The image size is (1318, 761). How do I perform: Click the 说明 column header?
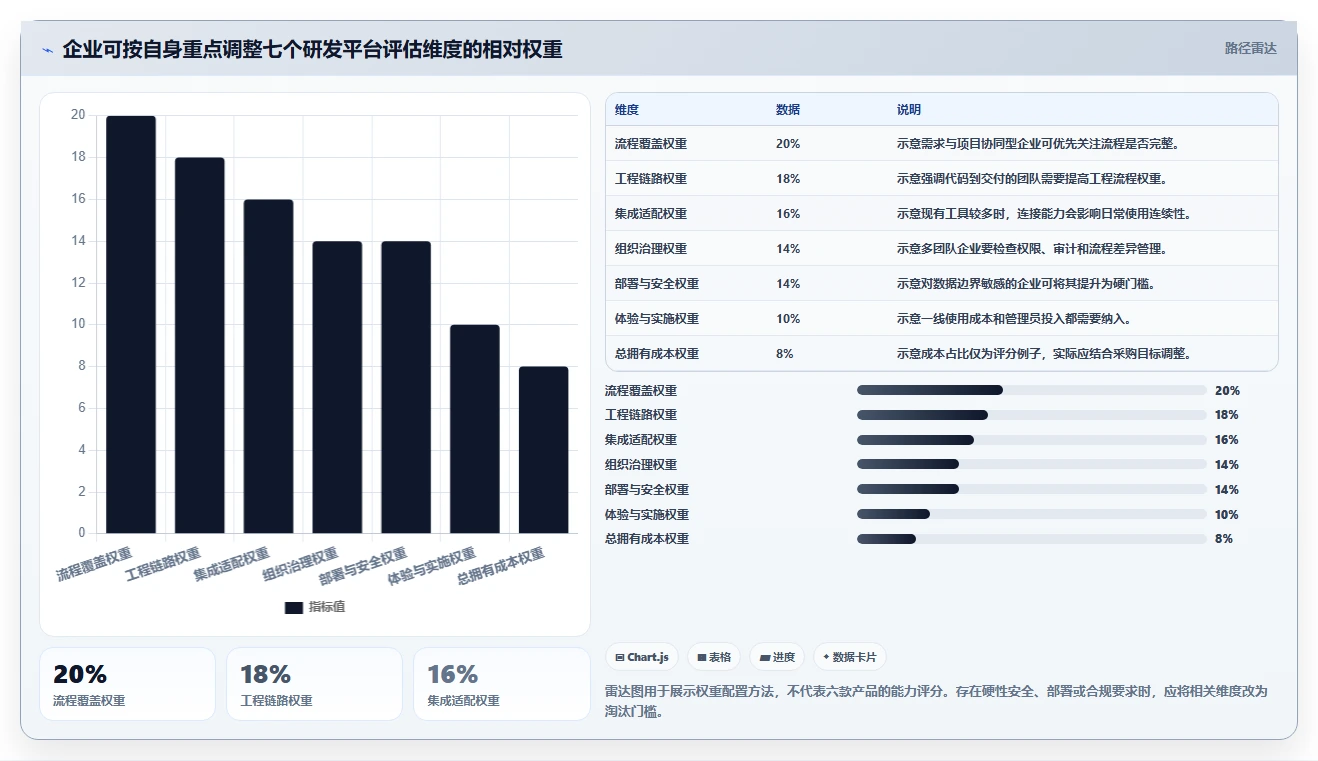click(x=909, y=109)
